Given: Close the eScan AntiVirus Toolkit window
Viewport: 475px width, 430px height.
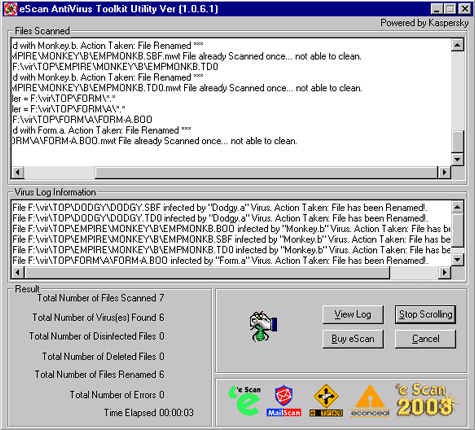Looking at the screenshot, I should pos(465,9).
